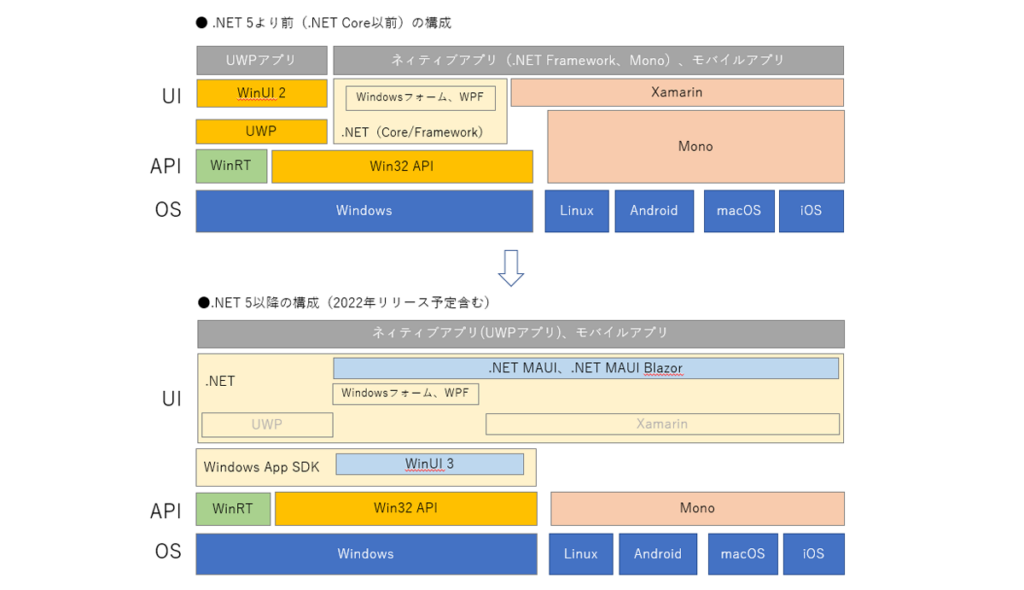Select 'Windowsフォーム、WPF' inside .NET (Core/Framework)

tap(421, 97)
